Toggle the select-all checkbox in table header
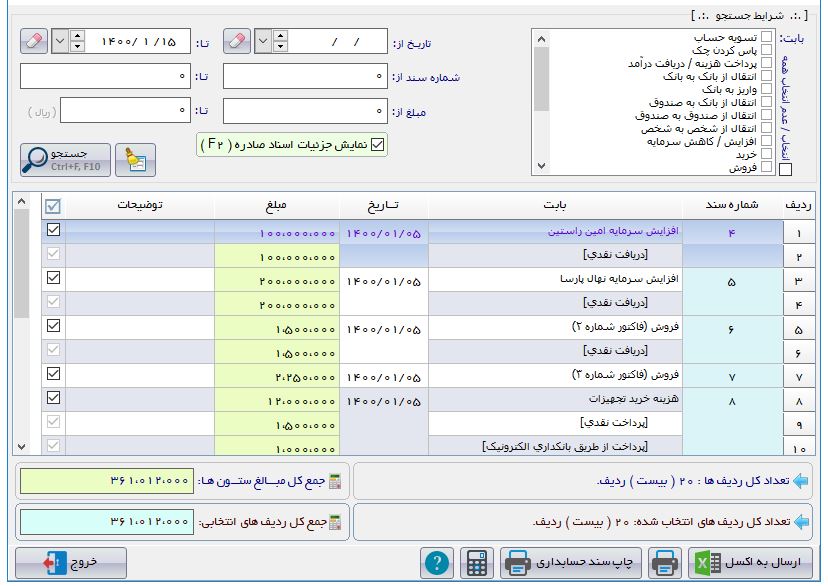828x586 pixels. [x=53, y=205]
